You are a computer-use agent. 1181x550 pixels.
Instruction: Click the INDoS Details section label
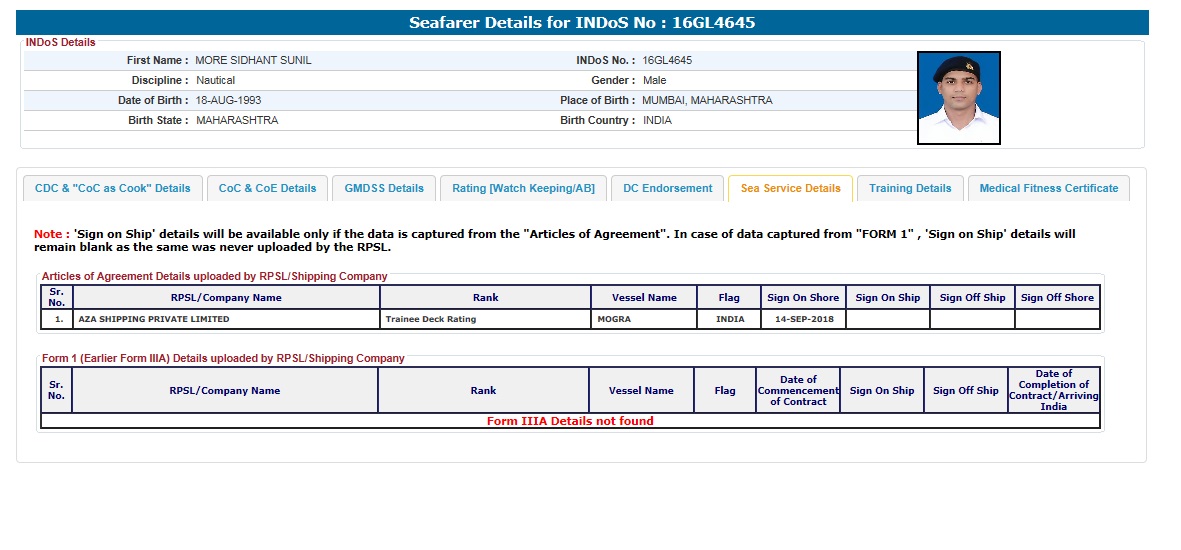[x=60, y=43]
